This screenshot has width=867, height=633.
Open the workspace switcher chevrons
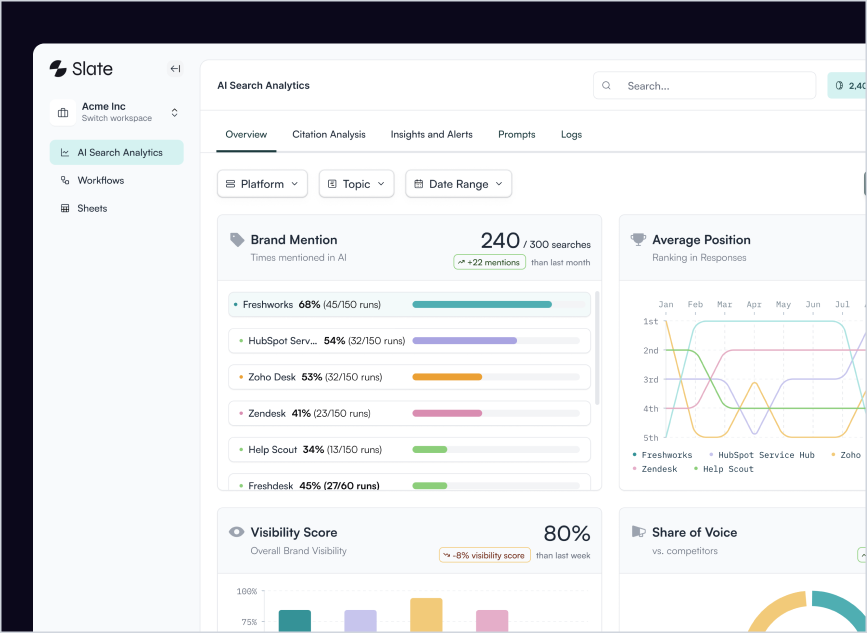tap(174, 112)
